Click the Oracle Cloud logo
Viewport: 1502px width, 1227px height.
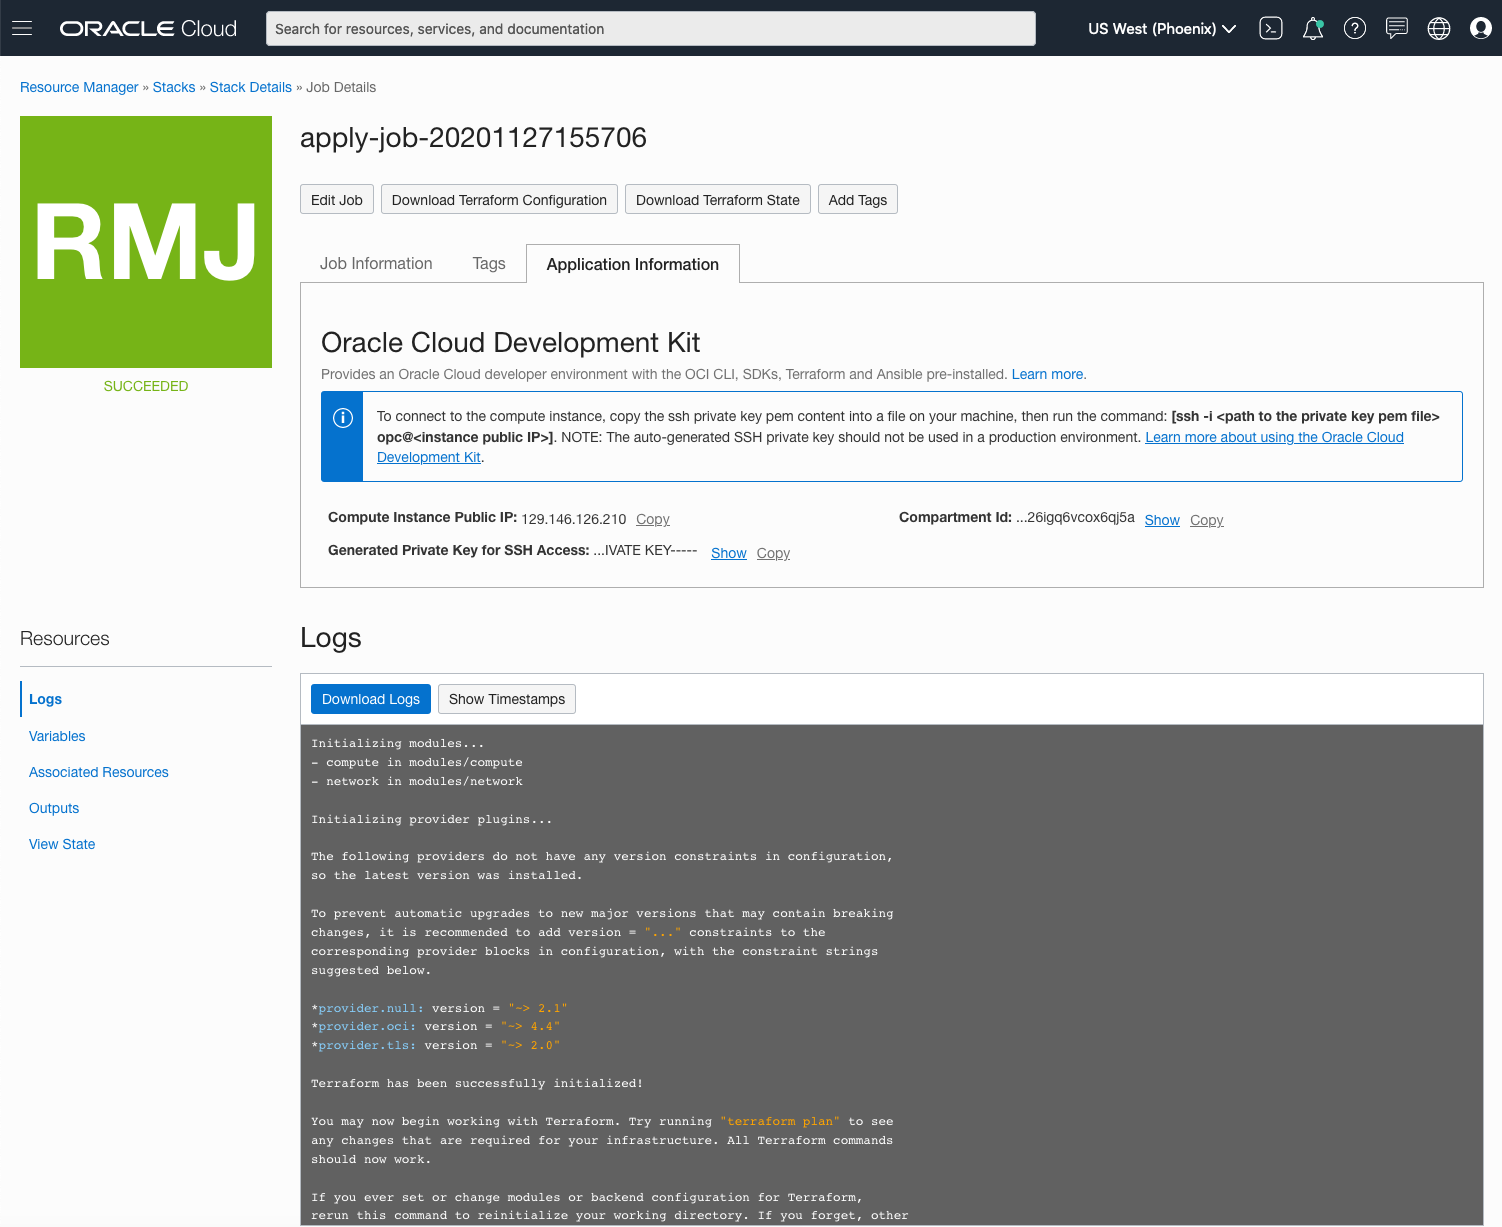(x=148, y=29)
